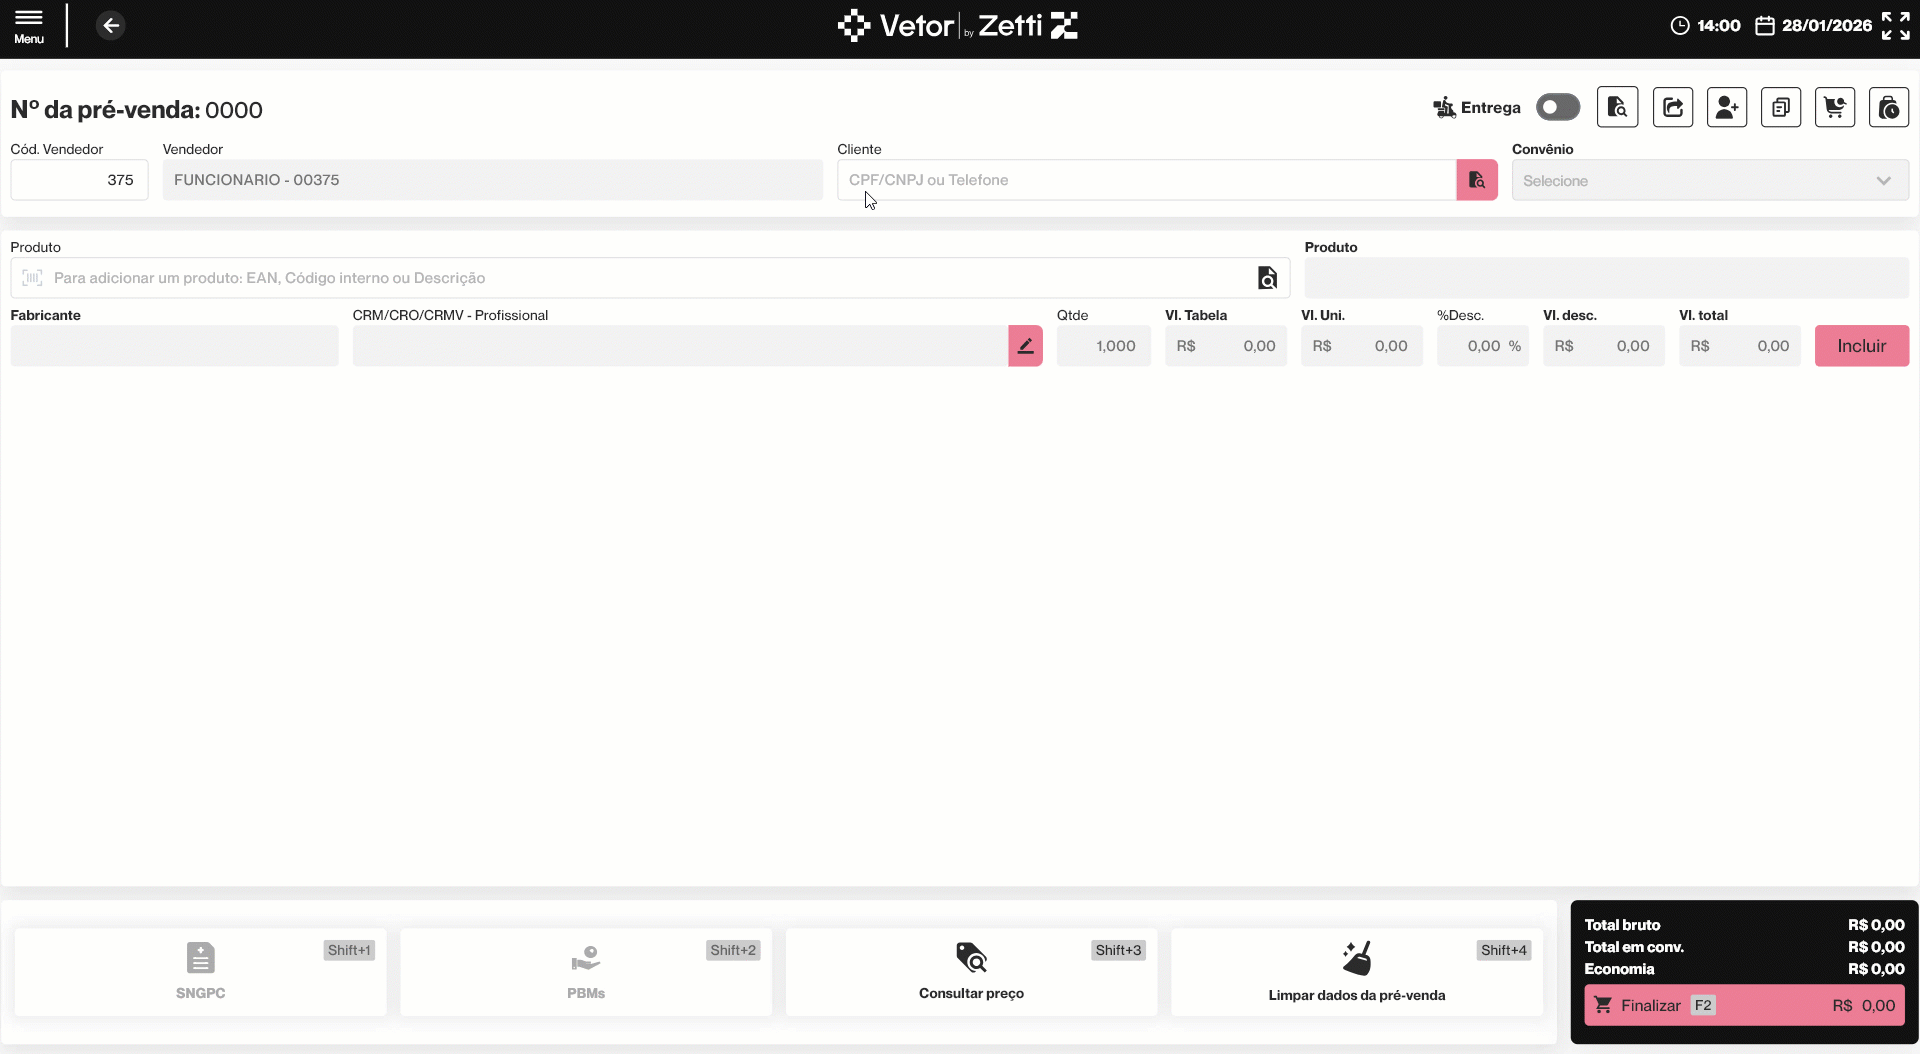Focus the product search input field

(x=650, y=278)
